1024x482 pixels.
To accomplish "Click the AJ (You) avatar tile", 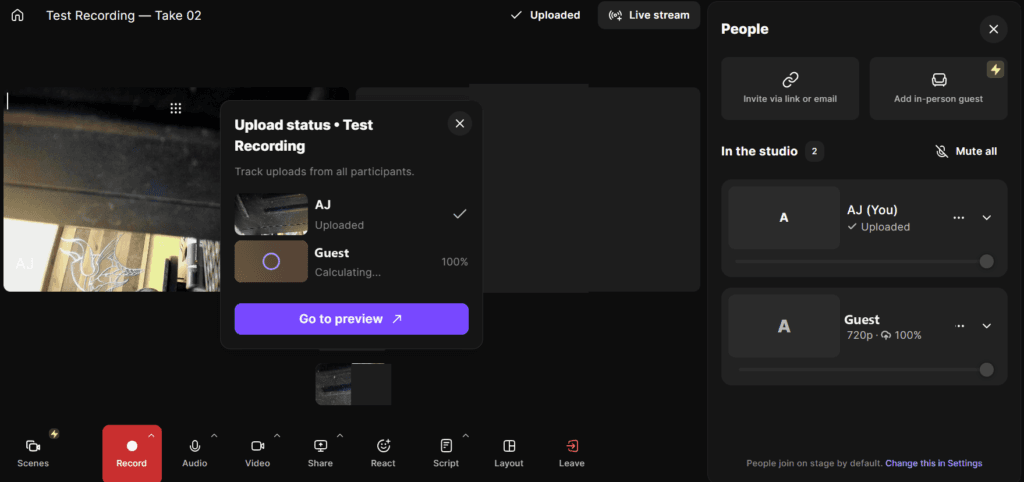I will (784, 217).
